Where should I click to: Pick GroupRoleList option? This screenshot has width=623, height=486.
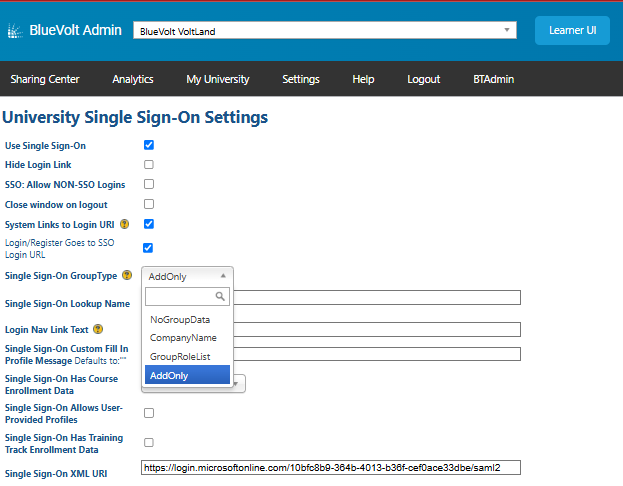pos(187,356)
